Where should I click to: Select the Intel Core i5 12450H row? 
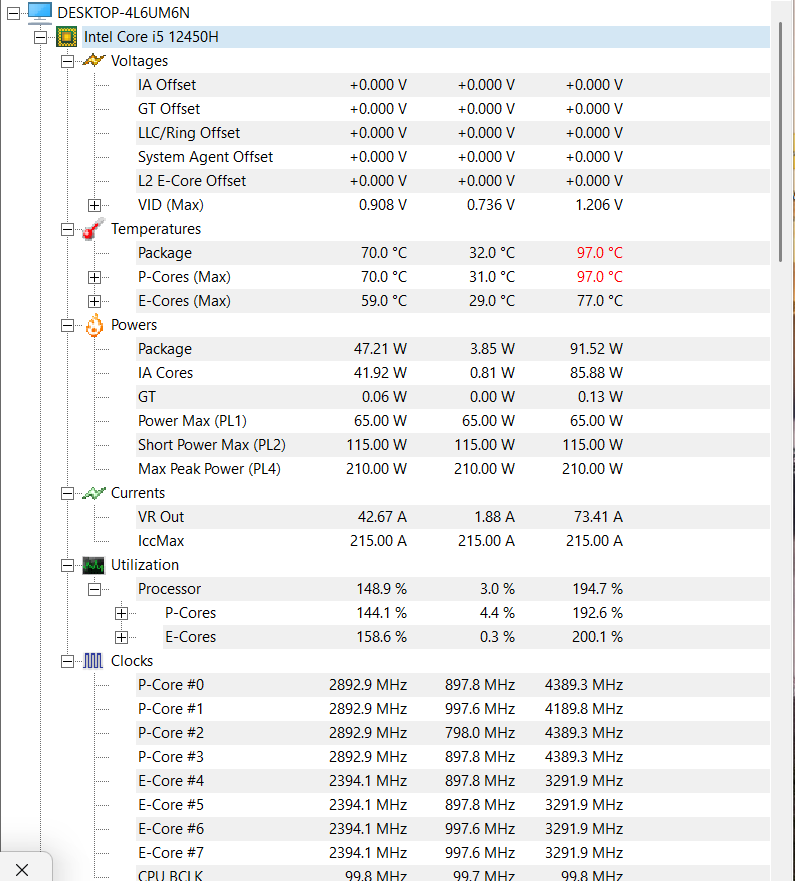425,37
